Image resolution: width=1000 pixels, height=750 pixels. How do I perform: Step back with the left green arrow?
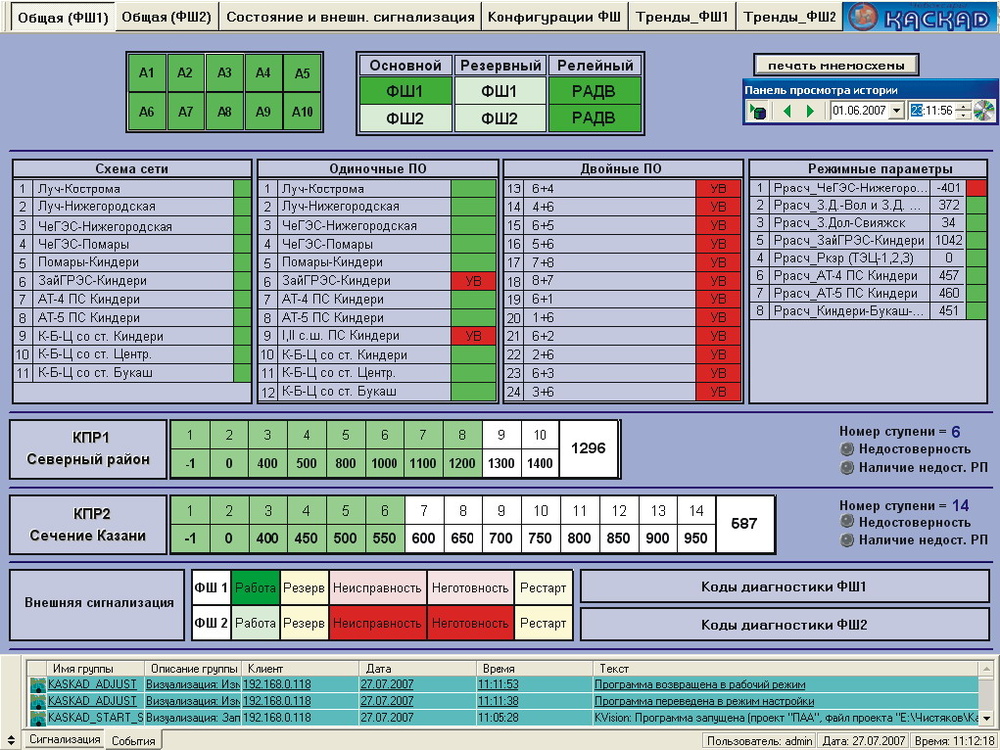(786, 111)
